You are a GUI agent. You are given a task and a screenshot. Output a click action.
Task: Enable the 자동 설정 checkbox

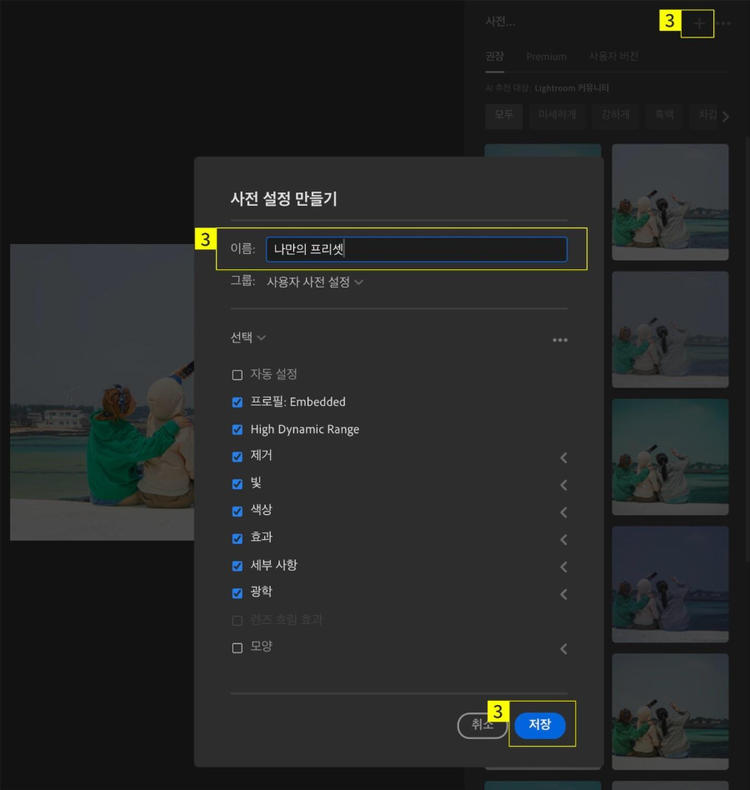[x=237, y=375]
